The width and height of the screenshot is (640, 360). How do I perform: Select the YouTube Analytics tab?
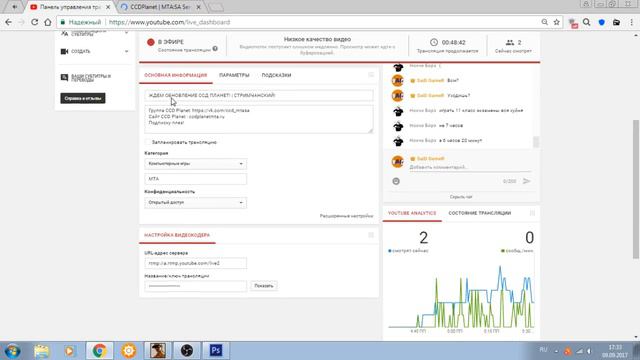pyautogui.click(x=412, y=213)
